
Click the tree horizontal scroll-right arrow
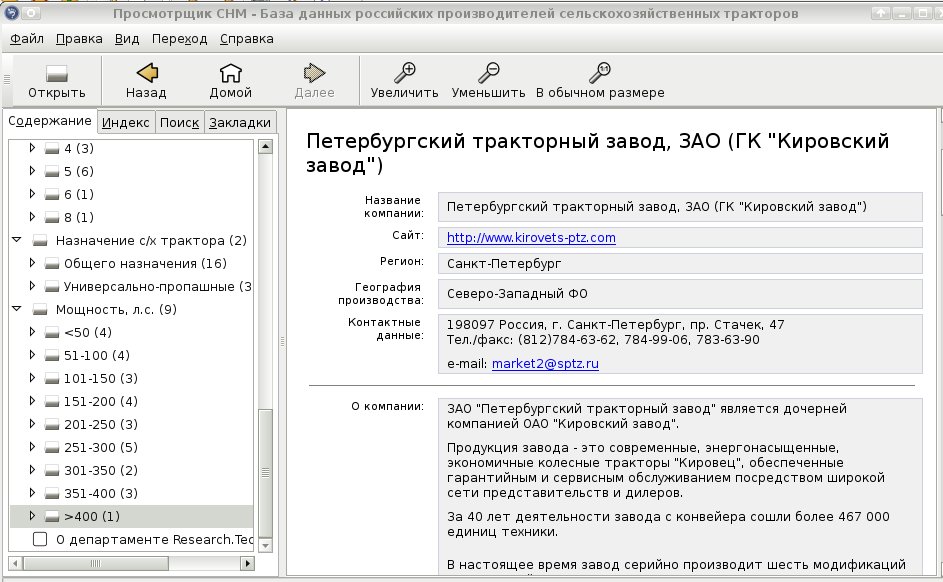point(247,563)
